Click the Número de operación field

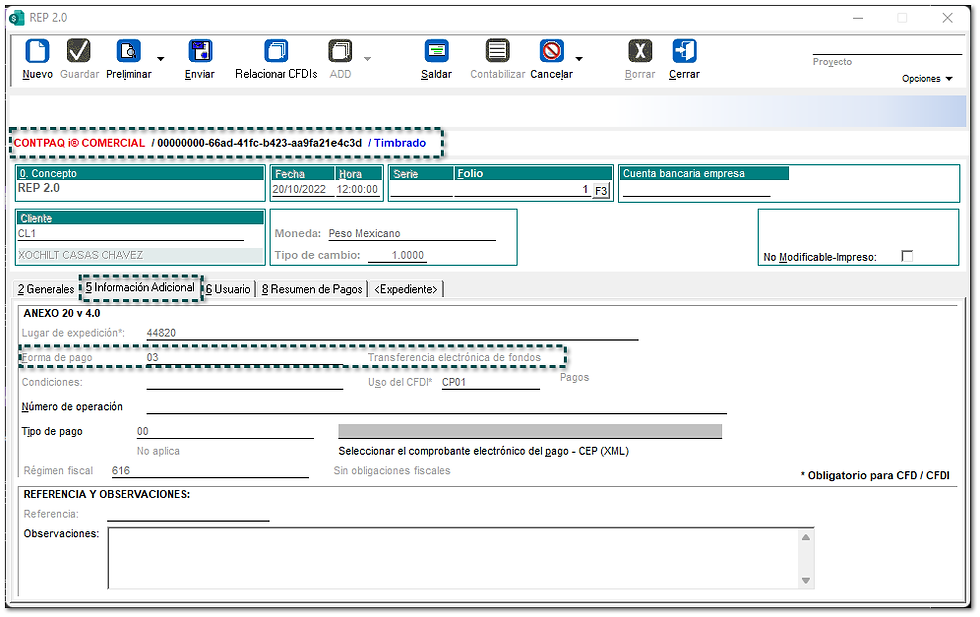coord(436,406)
